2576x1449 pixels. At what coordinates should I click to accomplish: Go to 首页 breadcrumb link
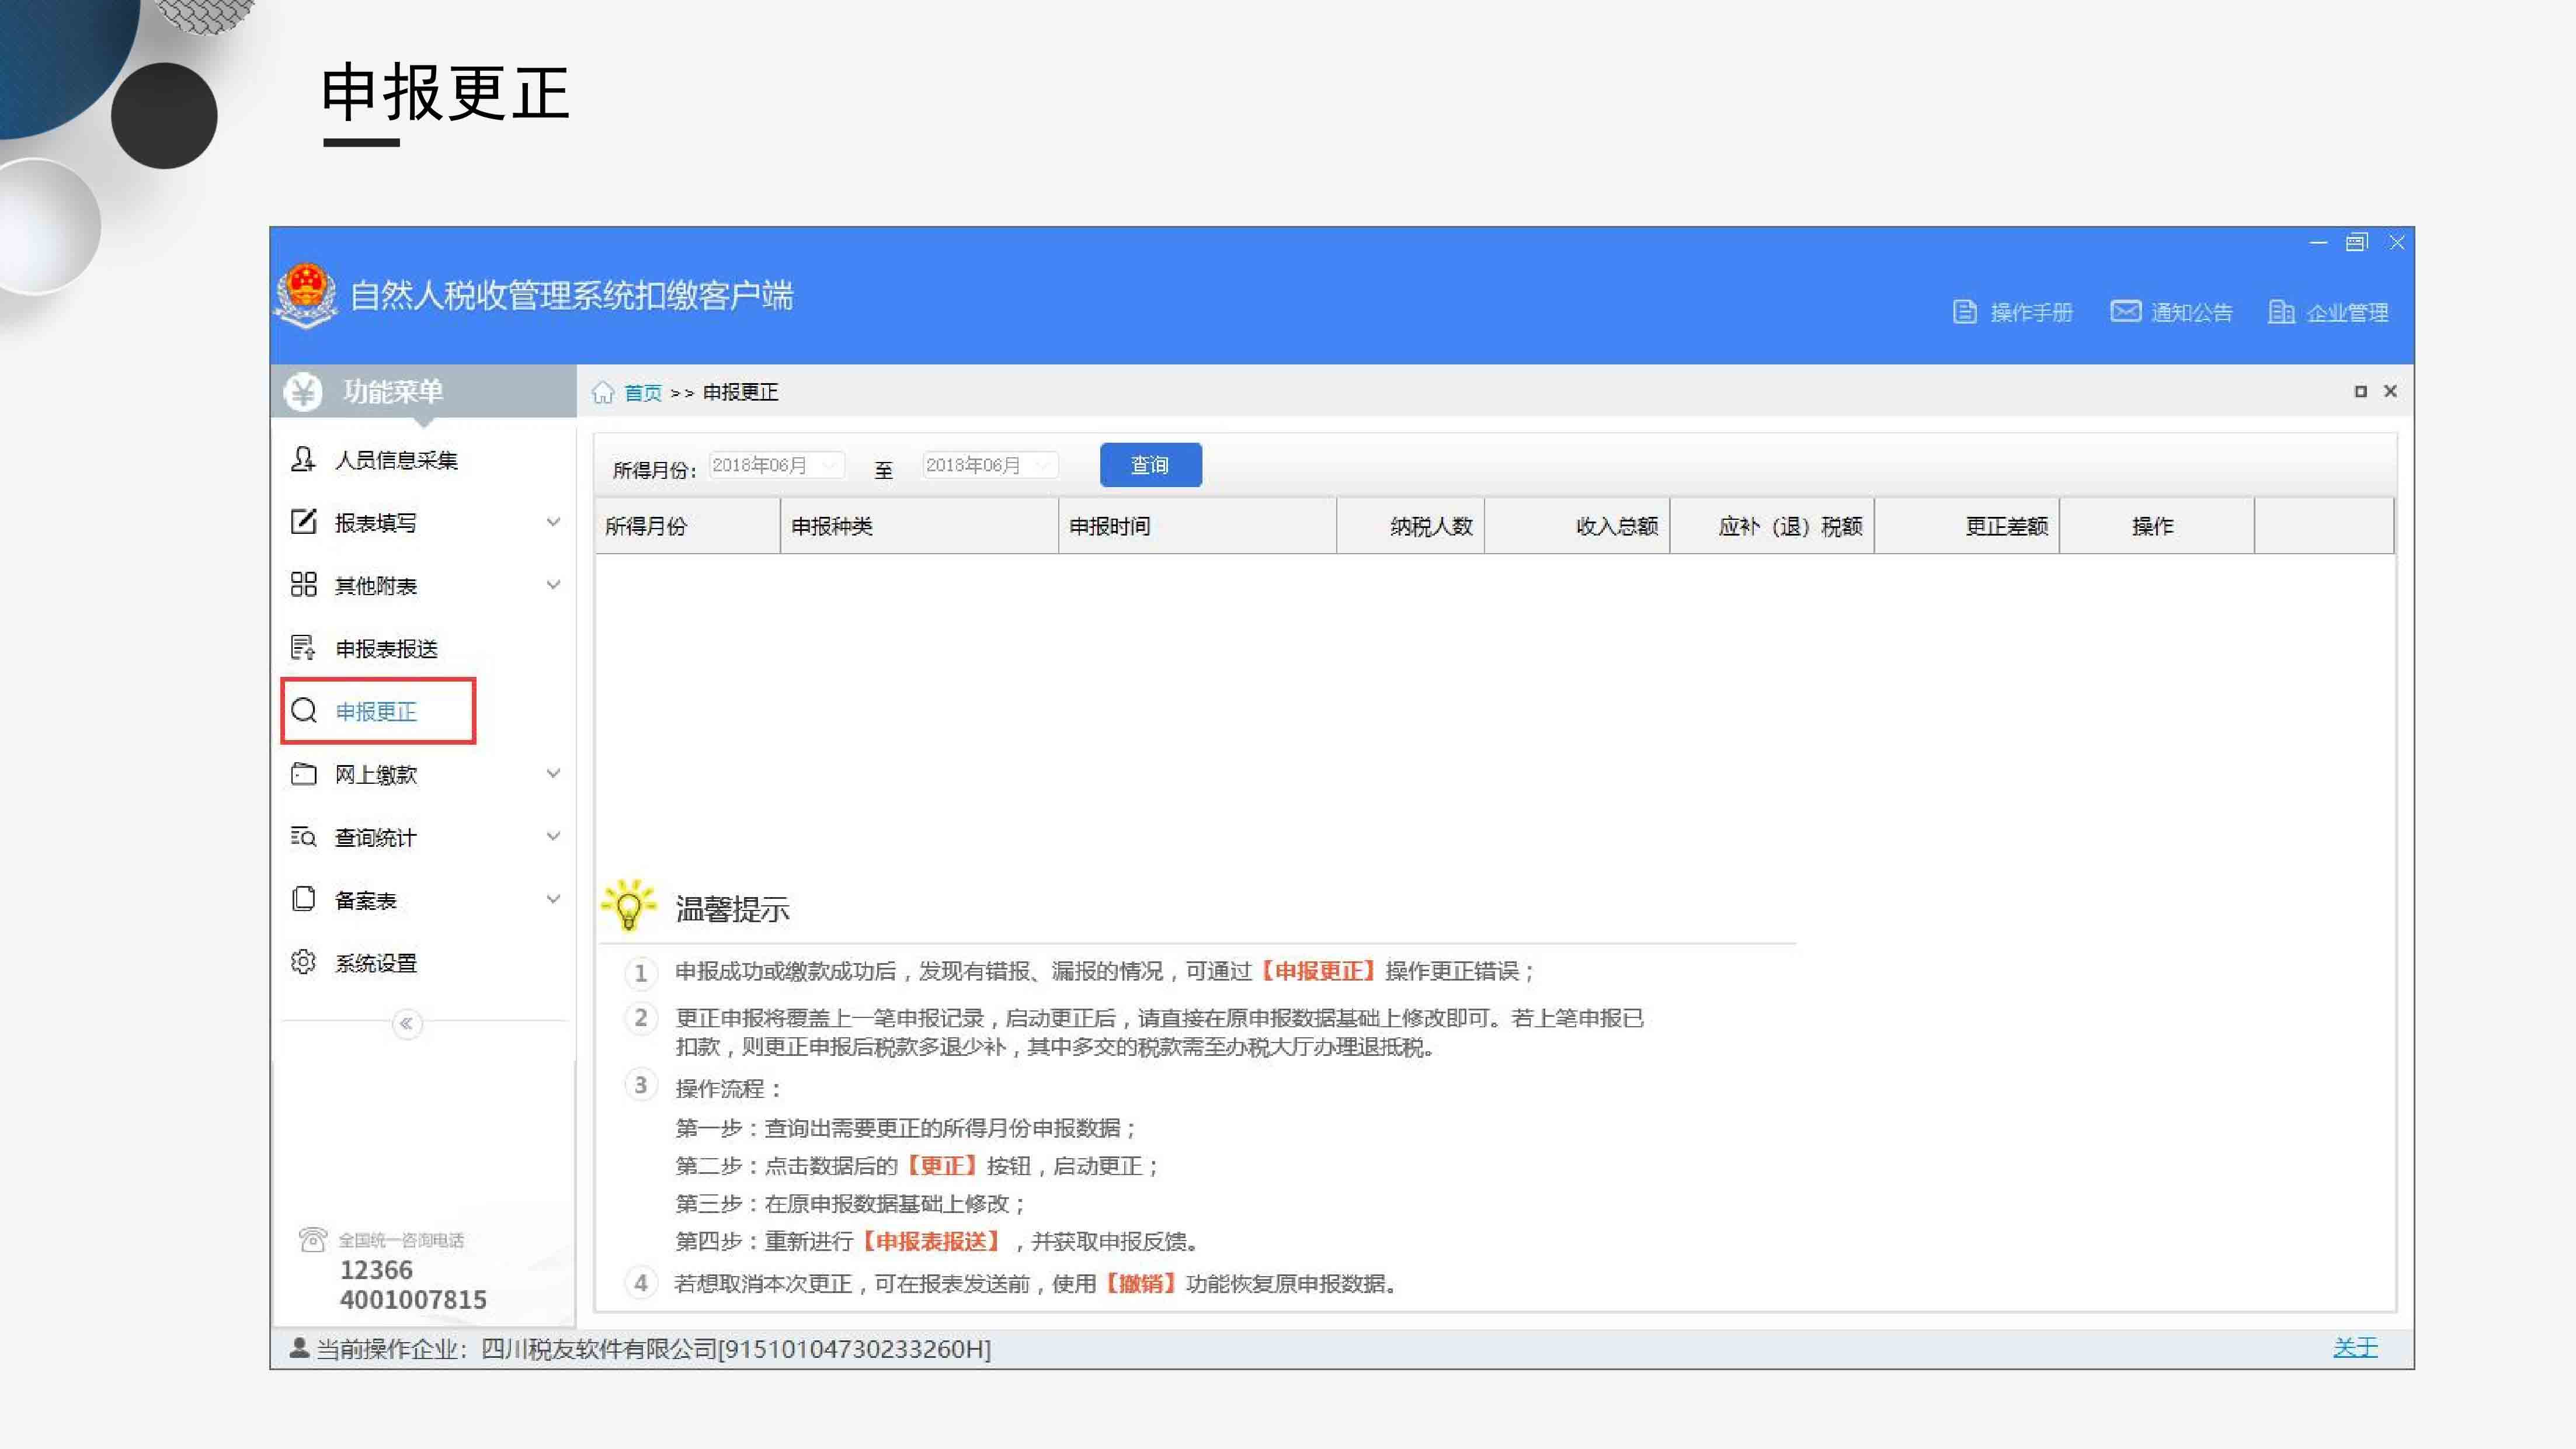(643, 392)
